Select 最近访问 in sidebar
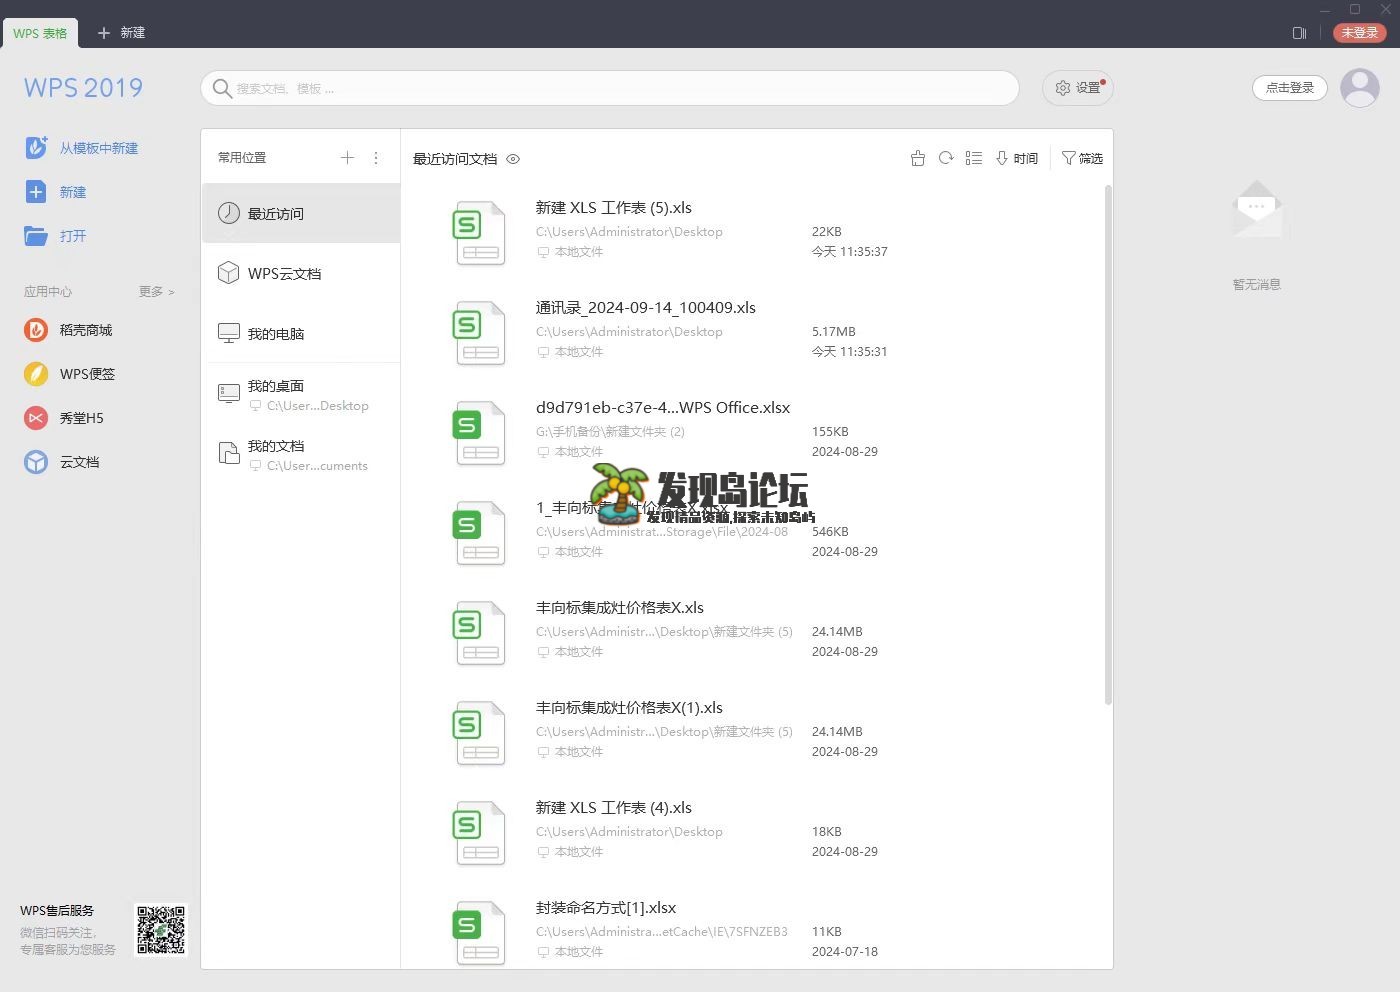Image resolution: width=1400 pixels, height=992 pixels. point(301,213)
